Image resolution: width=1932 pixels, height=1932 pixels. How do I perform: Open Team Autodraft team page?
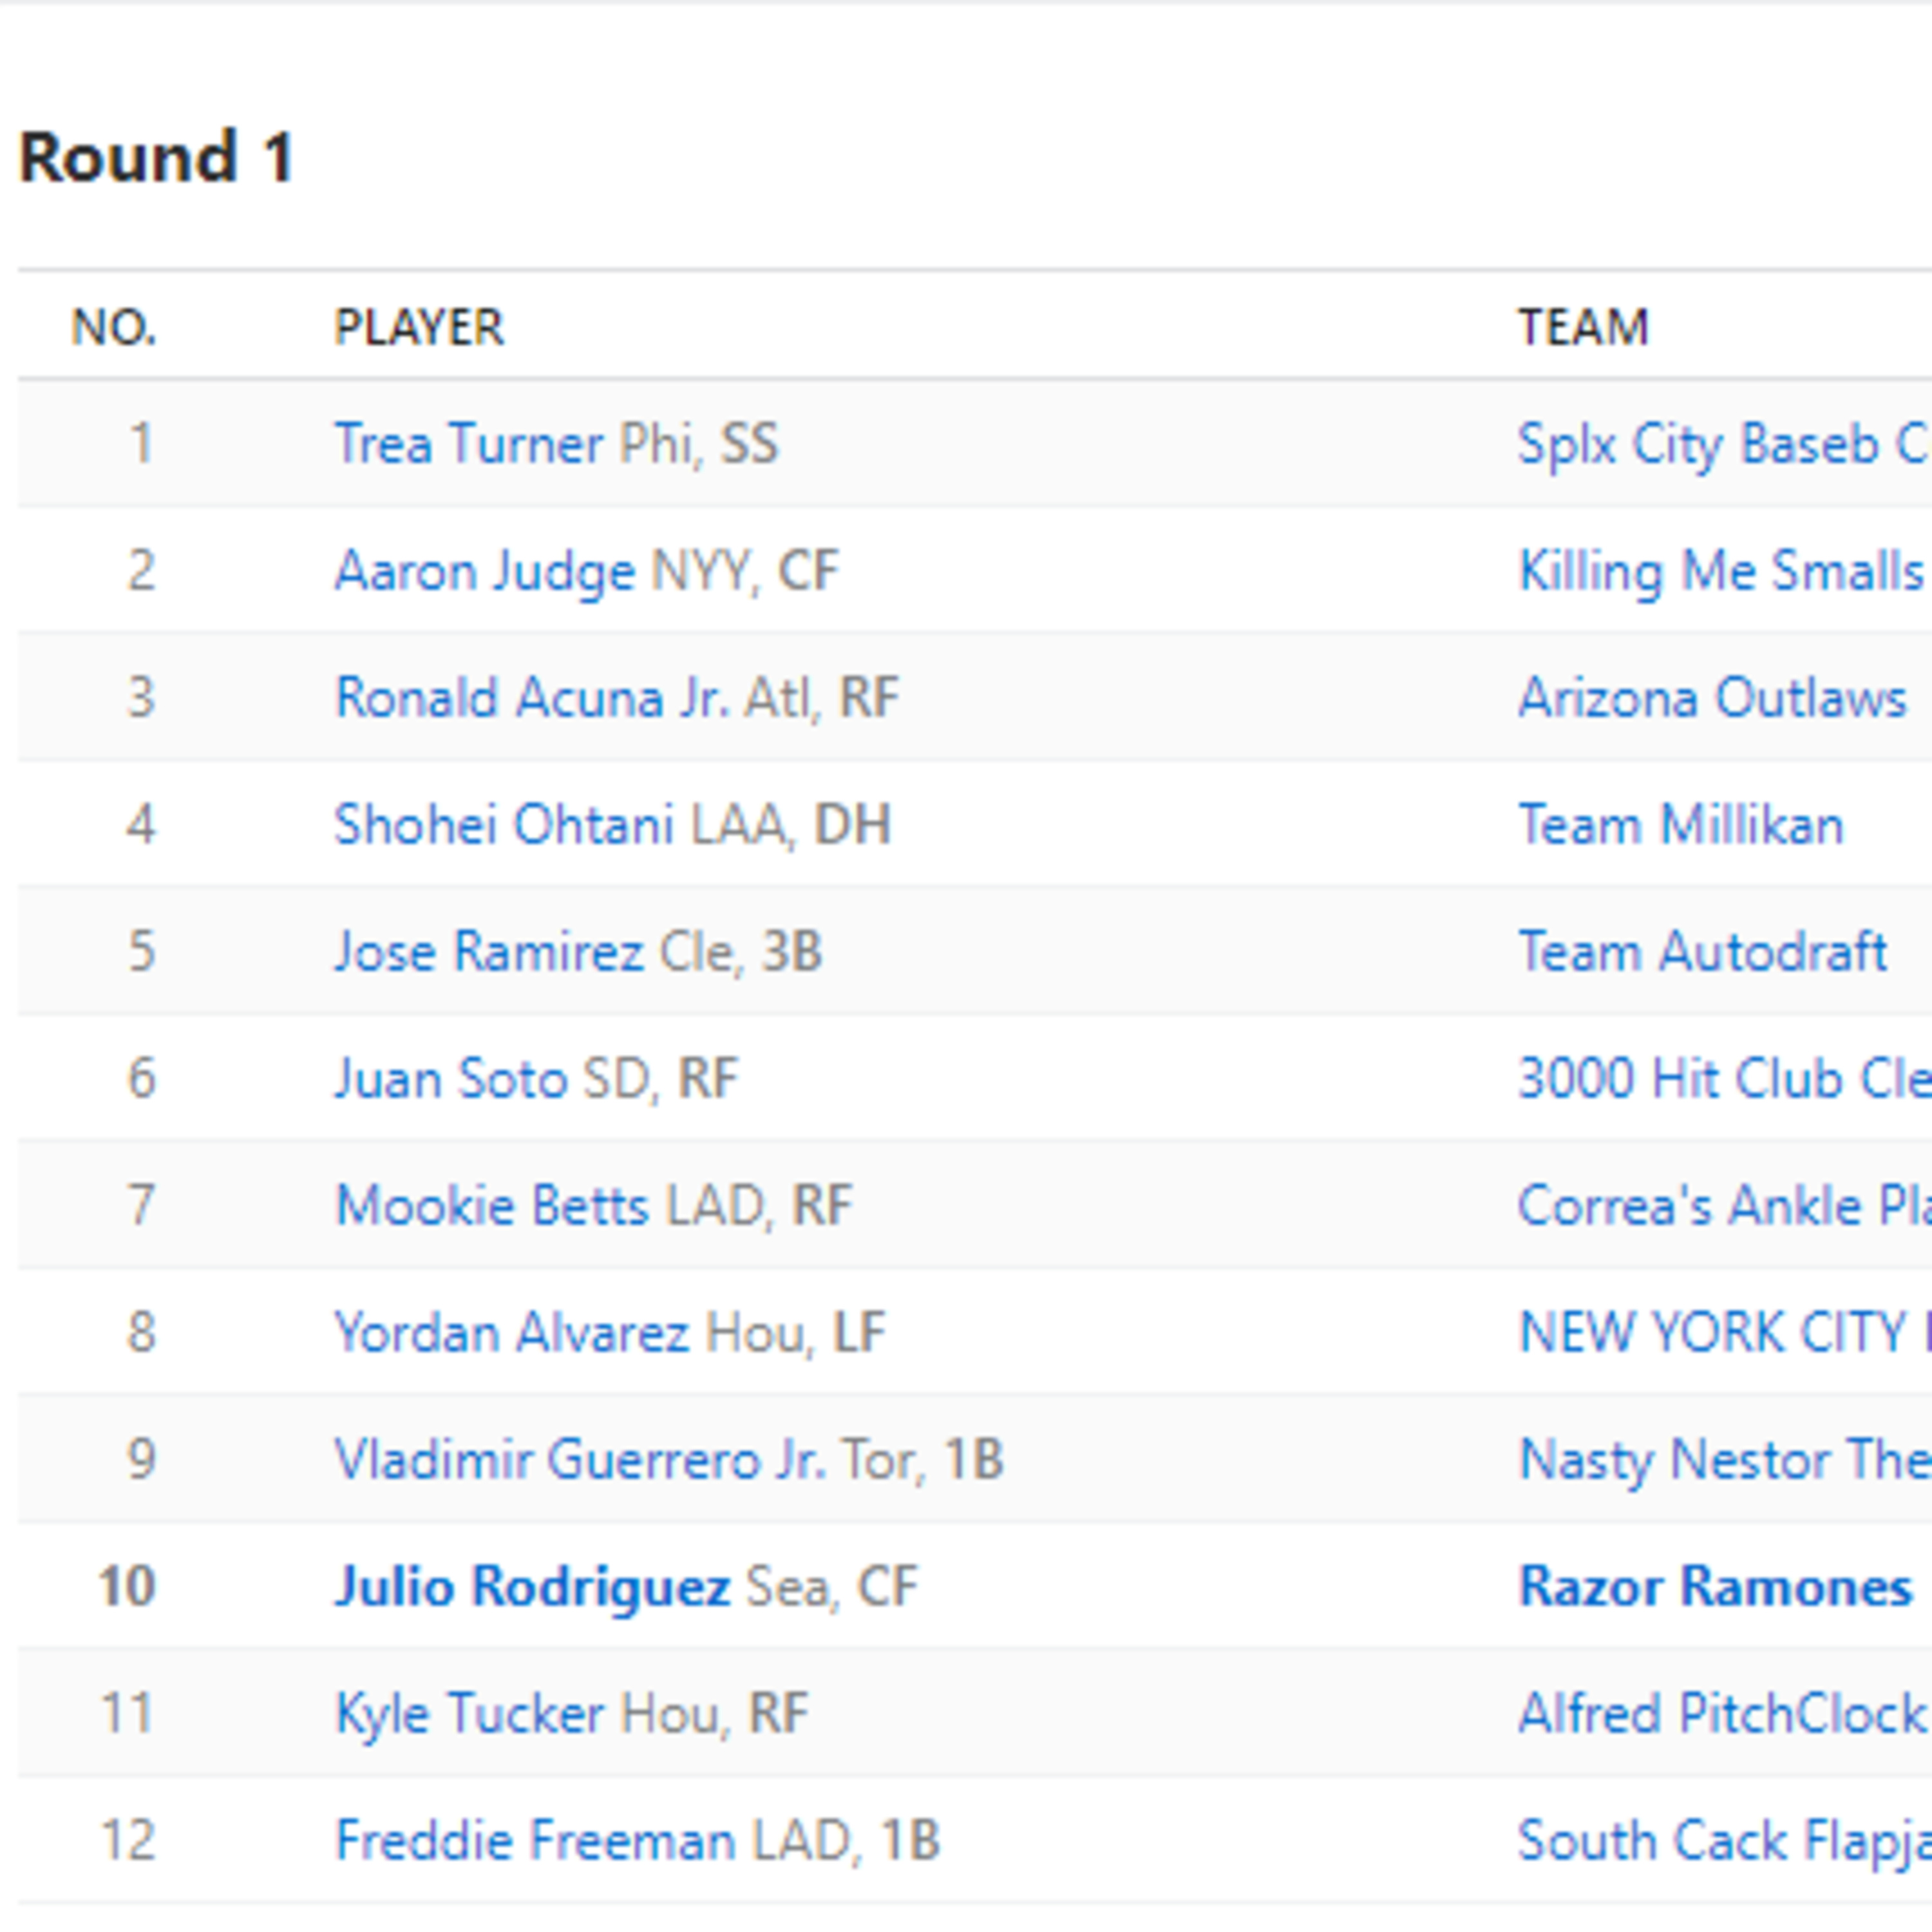1702,951
